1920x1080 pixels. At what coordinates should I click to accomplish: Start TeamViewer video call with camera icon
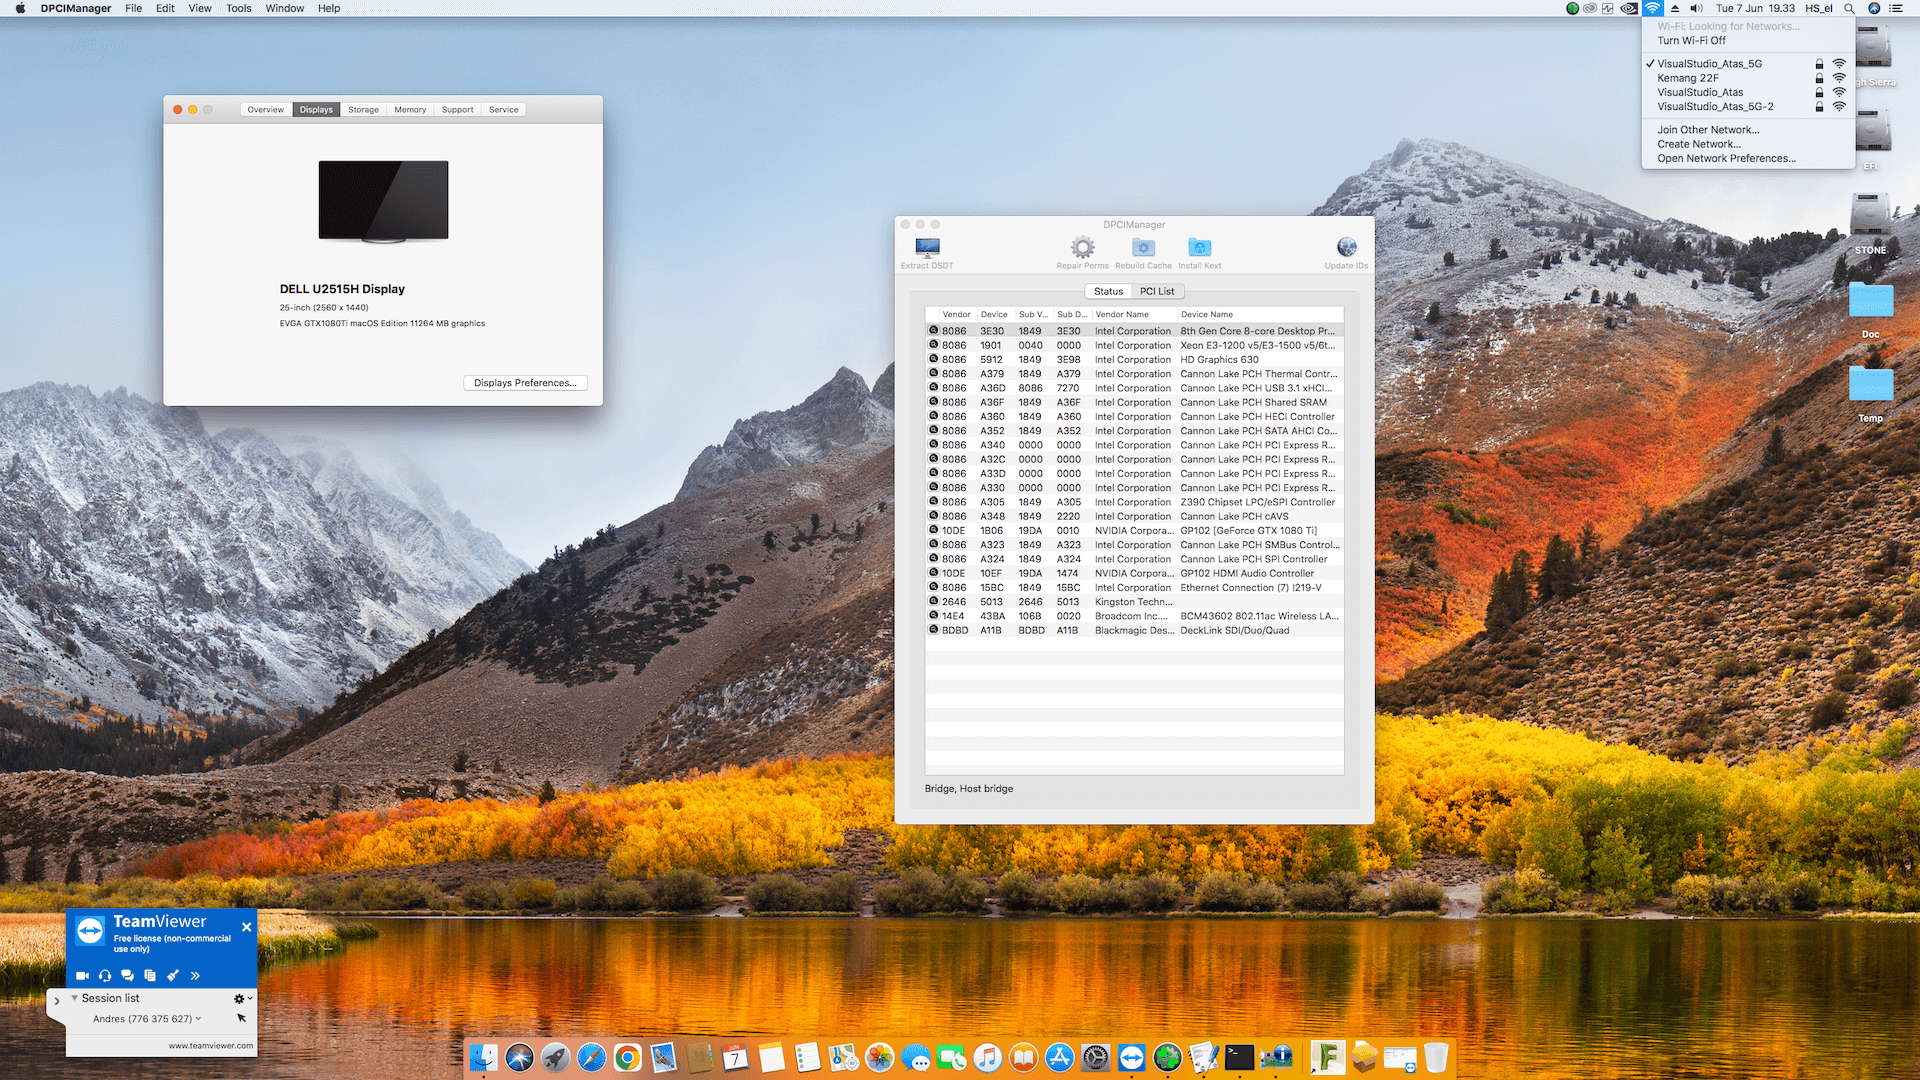[x=82, y=975]
